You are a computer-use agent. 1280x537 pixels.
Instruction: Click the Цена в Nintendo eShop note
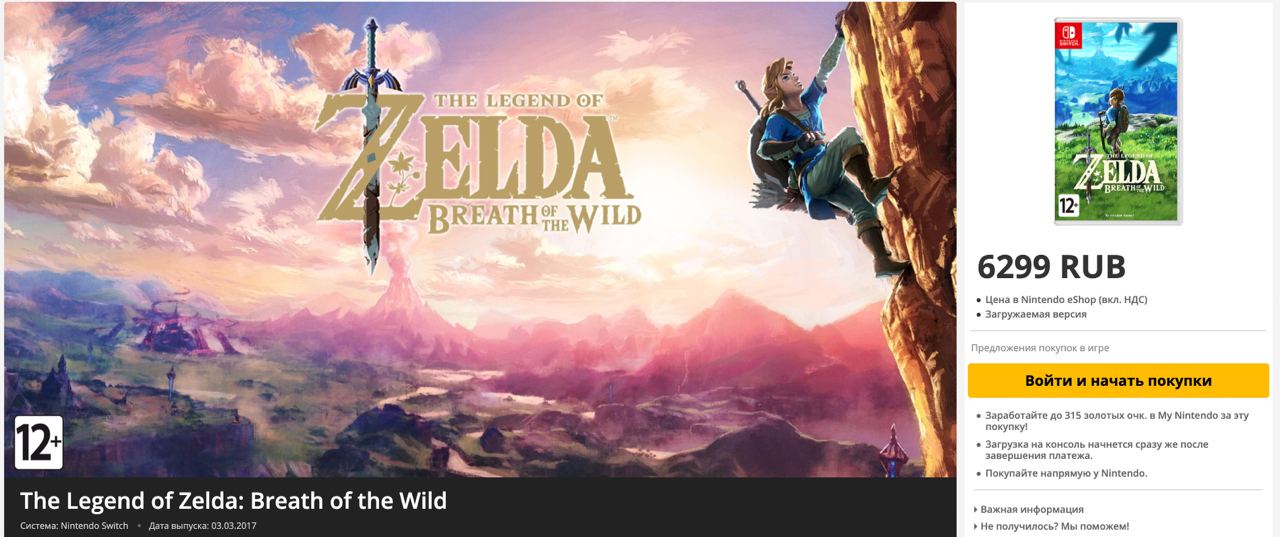[1066, 299]
